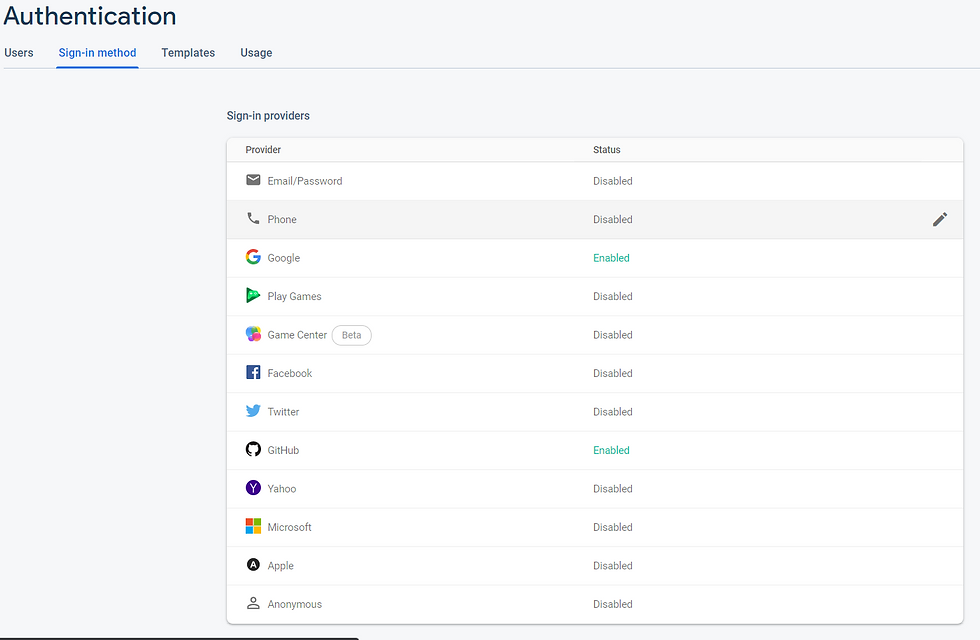Click the Sign-in providers heading

(x=268, y=116)
